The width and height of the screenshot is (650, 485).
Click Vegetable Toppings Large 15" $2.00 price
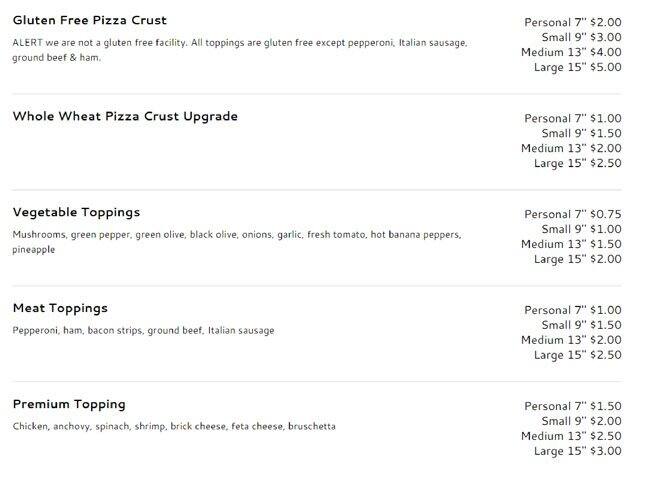577,260
